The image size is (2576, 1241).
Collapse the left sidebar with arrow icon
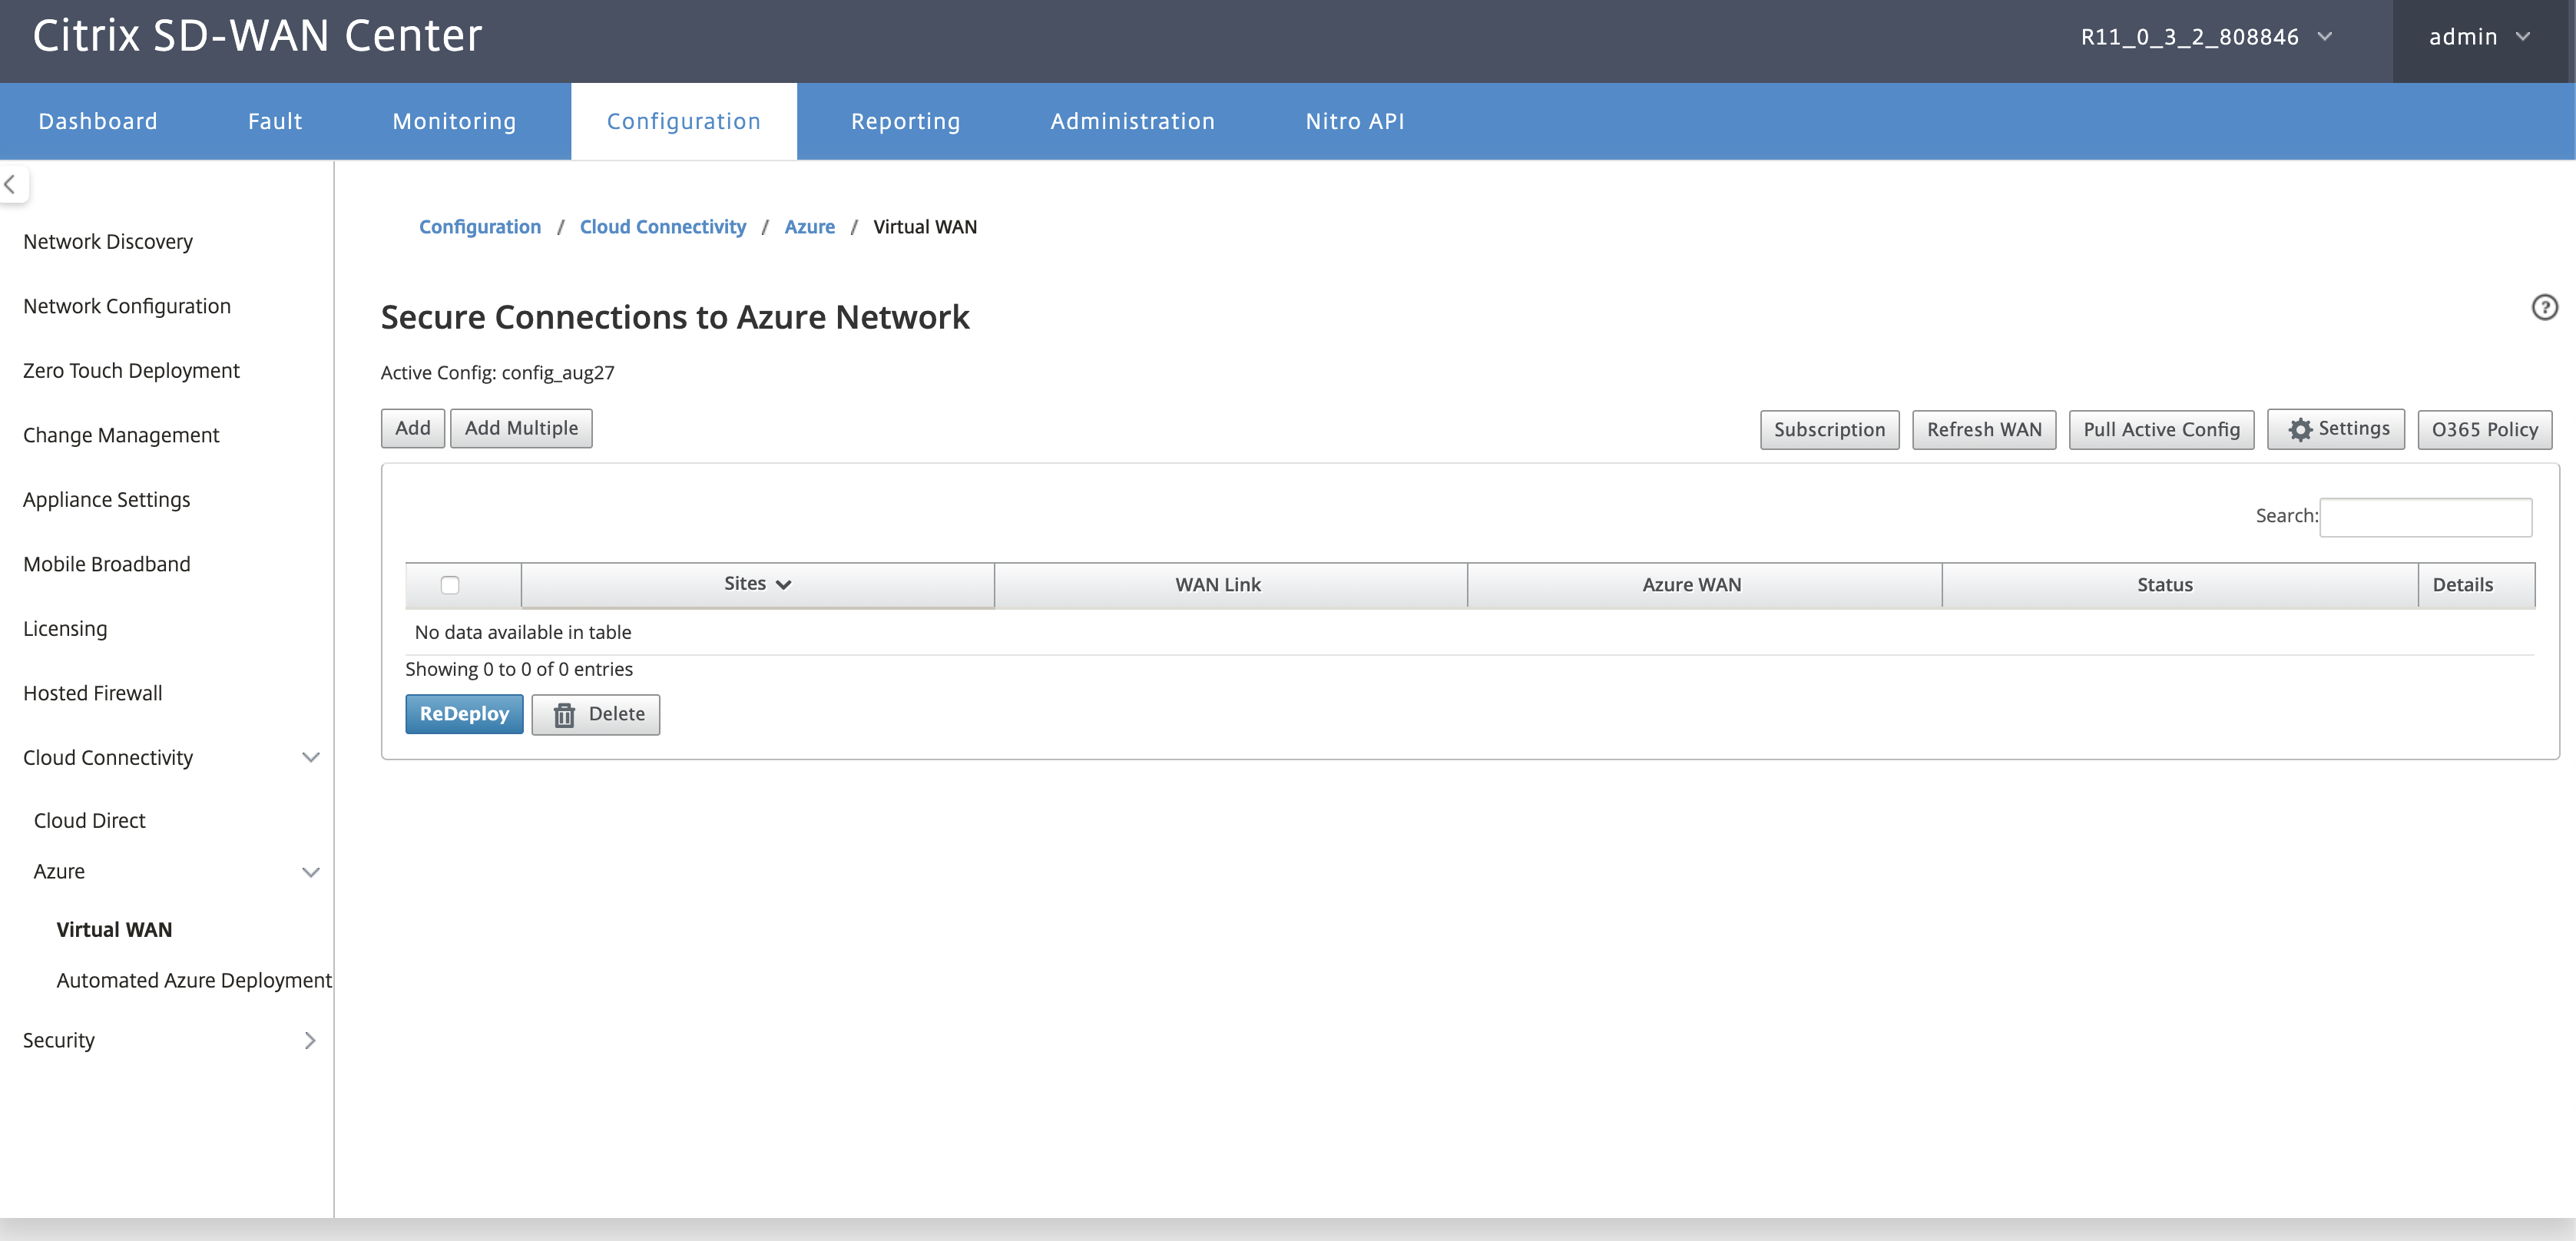(x=11, y=184)
